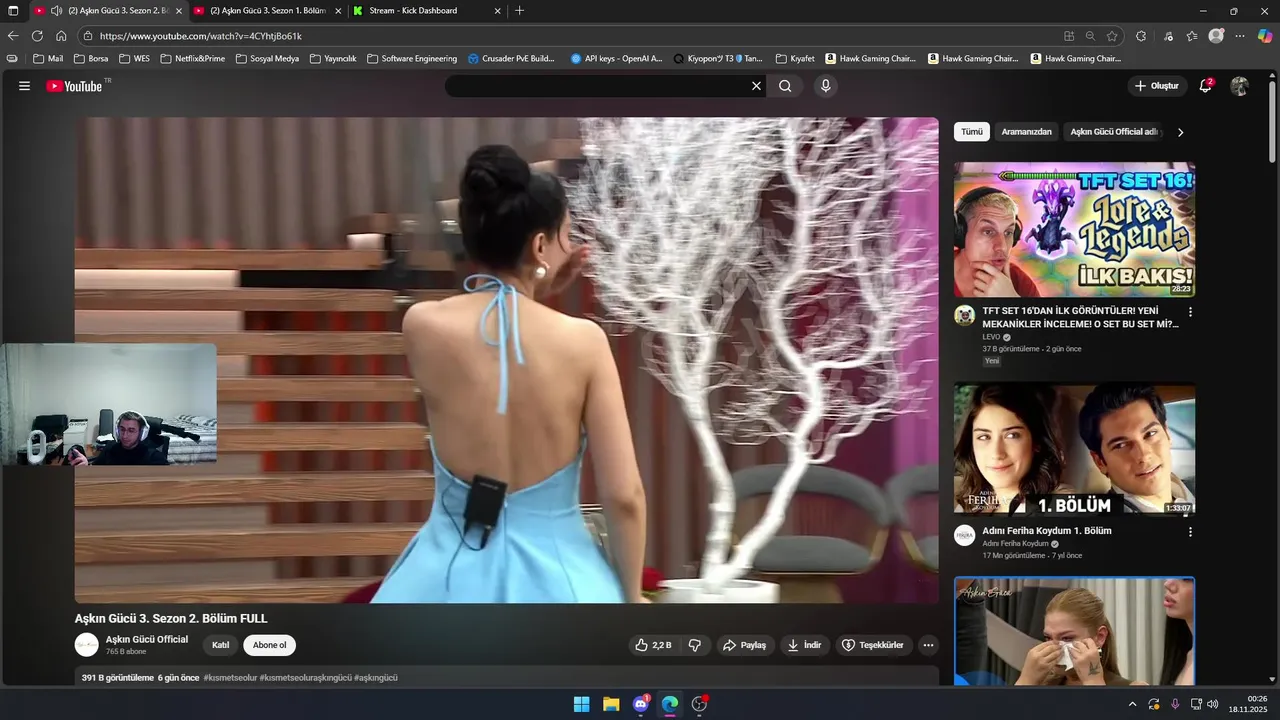This screenshot has height=720, width=1280.
Task: Open the Software Engineering bookmarks folder
Action: pyautogui.click(x=412, y=59)
